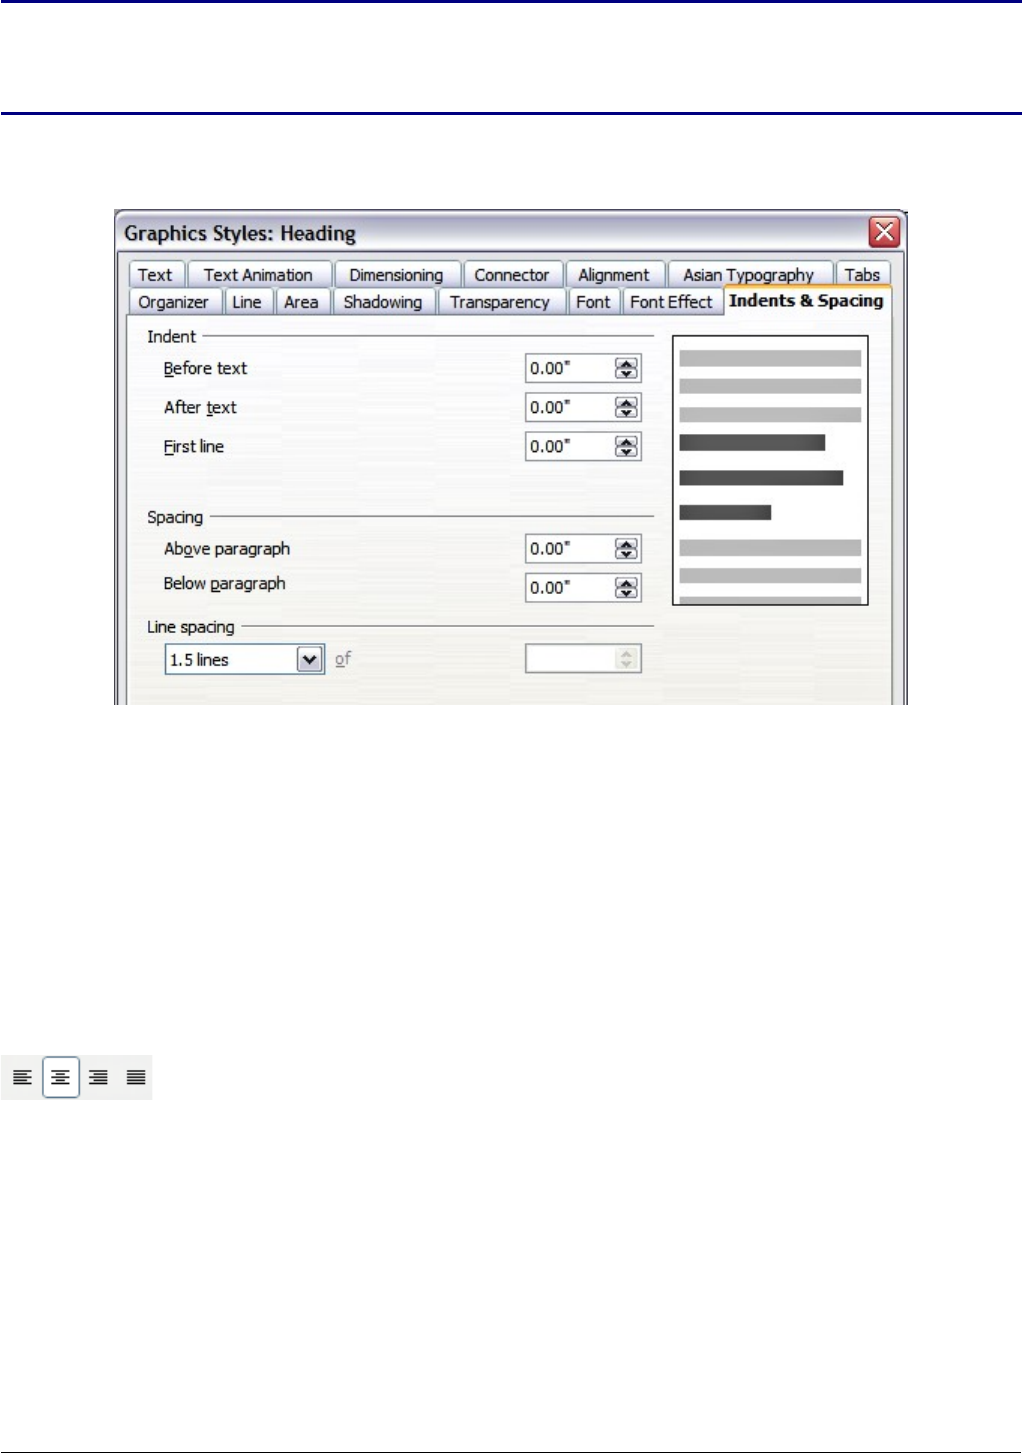This screenshot has height=1453, width=1022.
Task: Click the 'First line' label
Action: (x=194, y=447)
